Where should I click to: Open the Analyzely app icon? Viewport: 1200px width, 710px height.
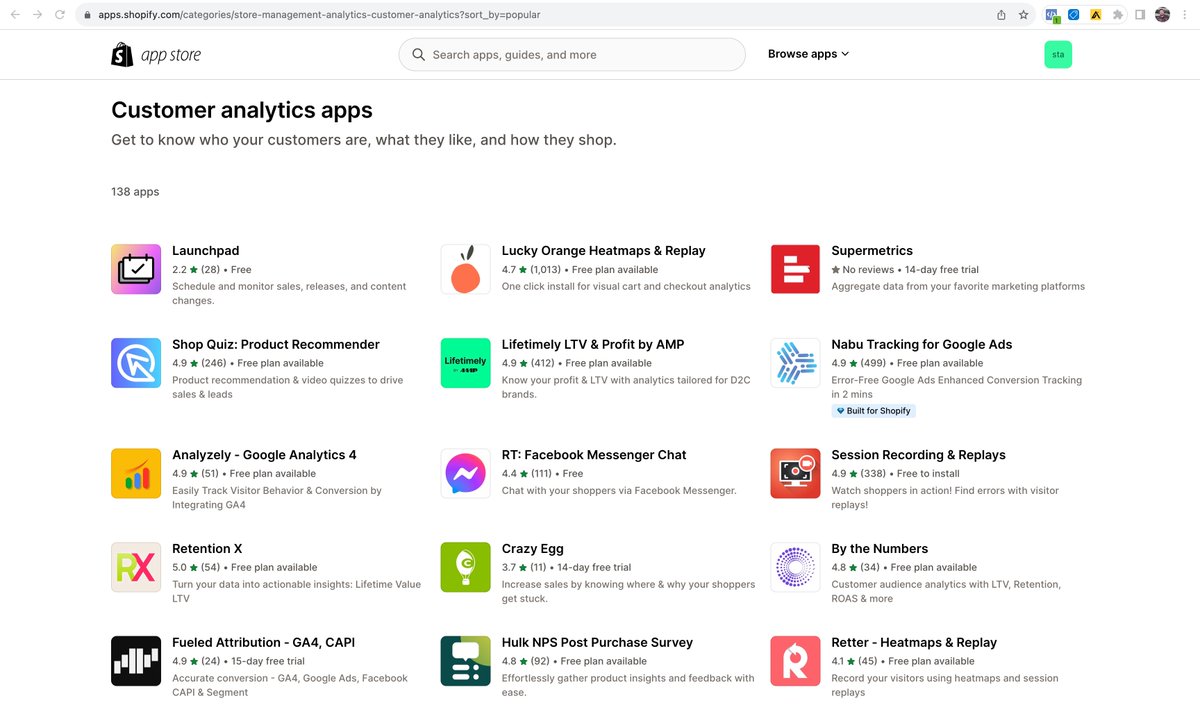136,473
